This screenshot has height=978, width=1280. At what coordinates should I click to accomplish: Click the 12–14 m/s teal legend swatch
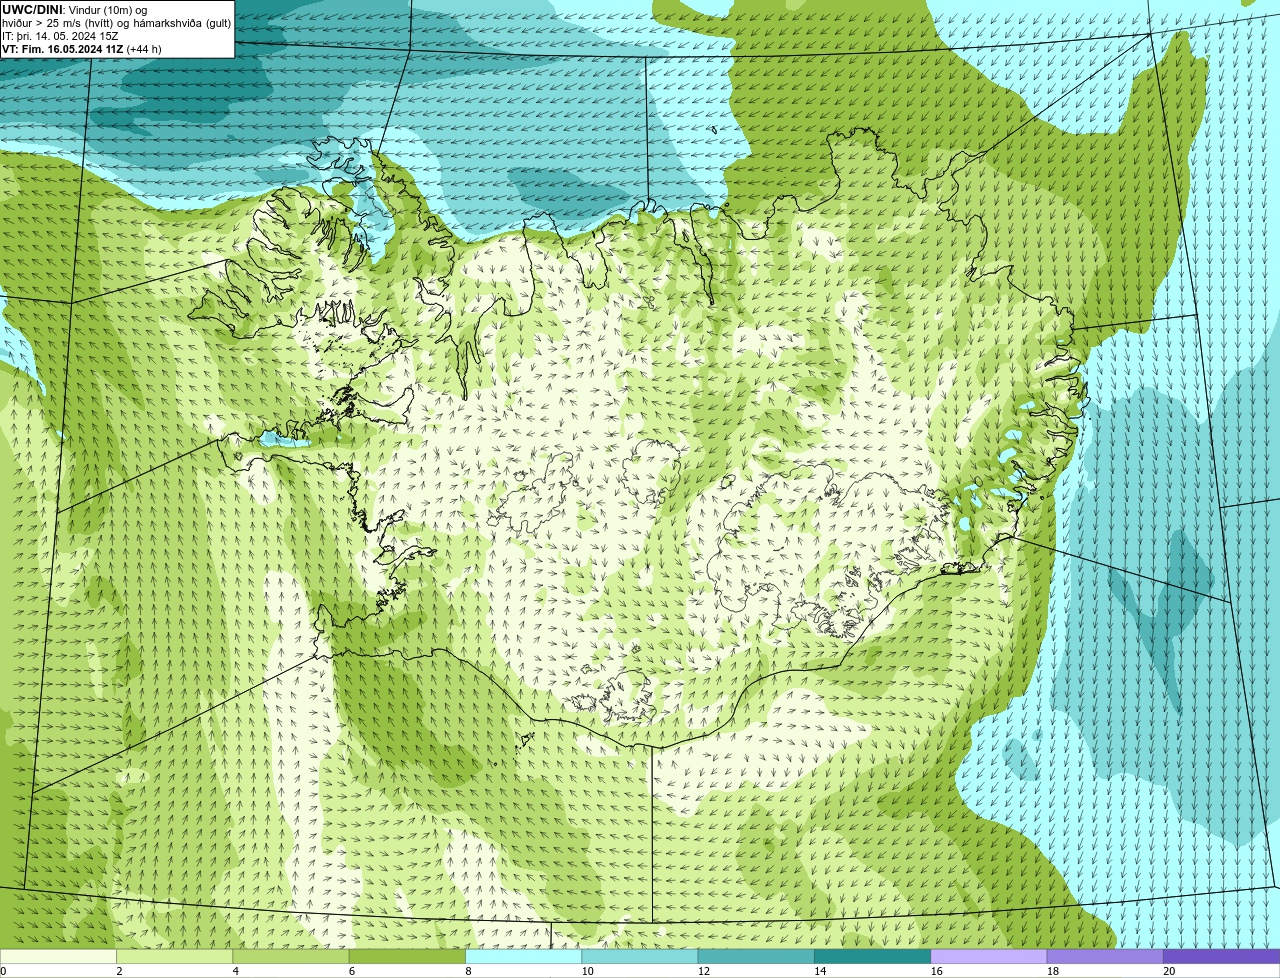point(756,956)
